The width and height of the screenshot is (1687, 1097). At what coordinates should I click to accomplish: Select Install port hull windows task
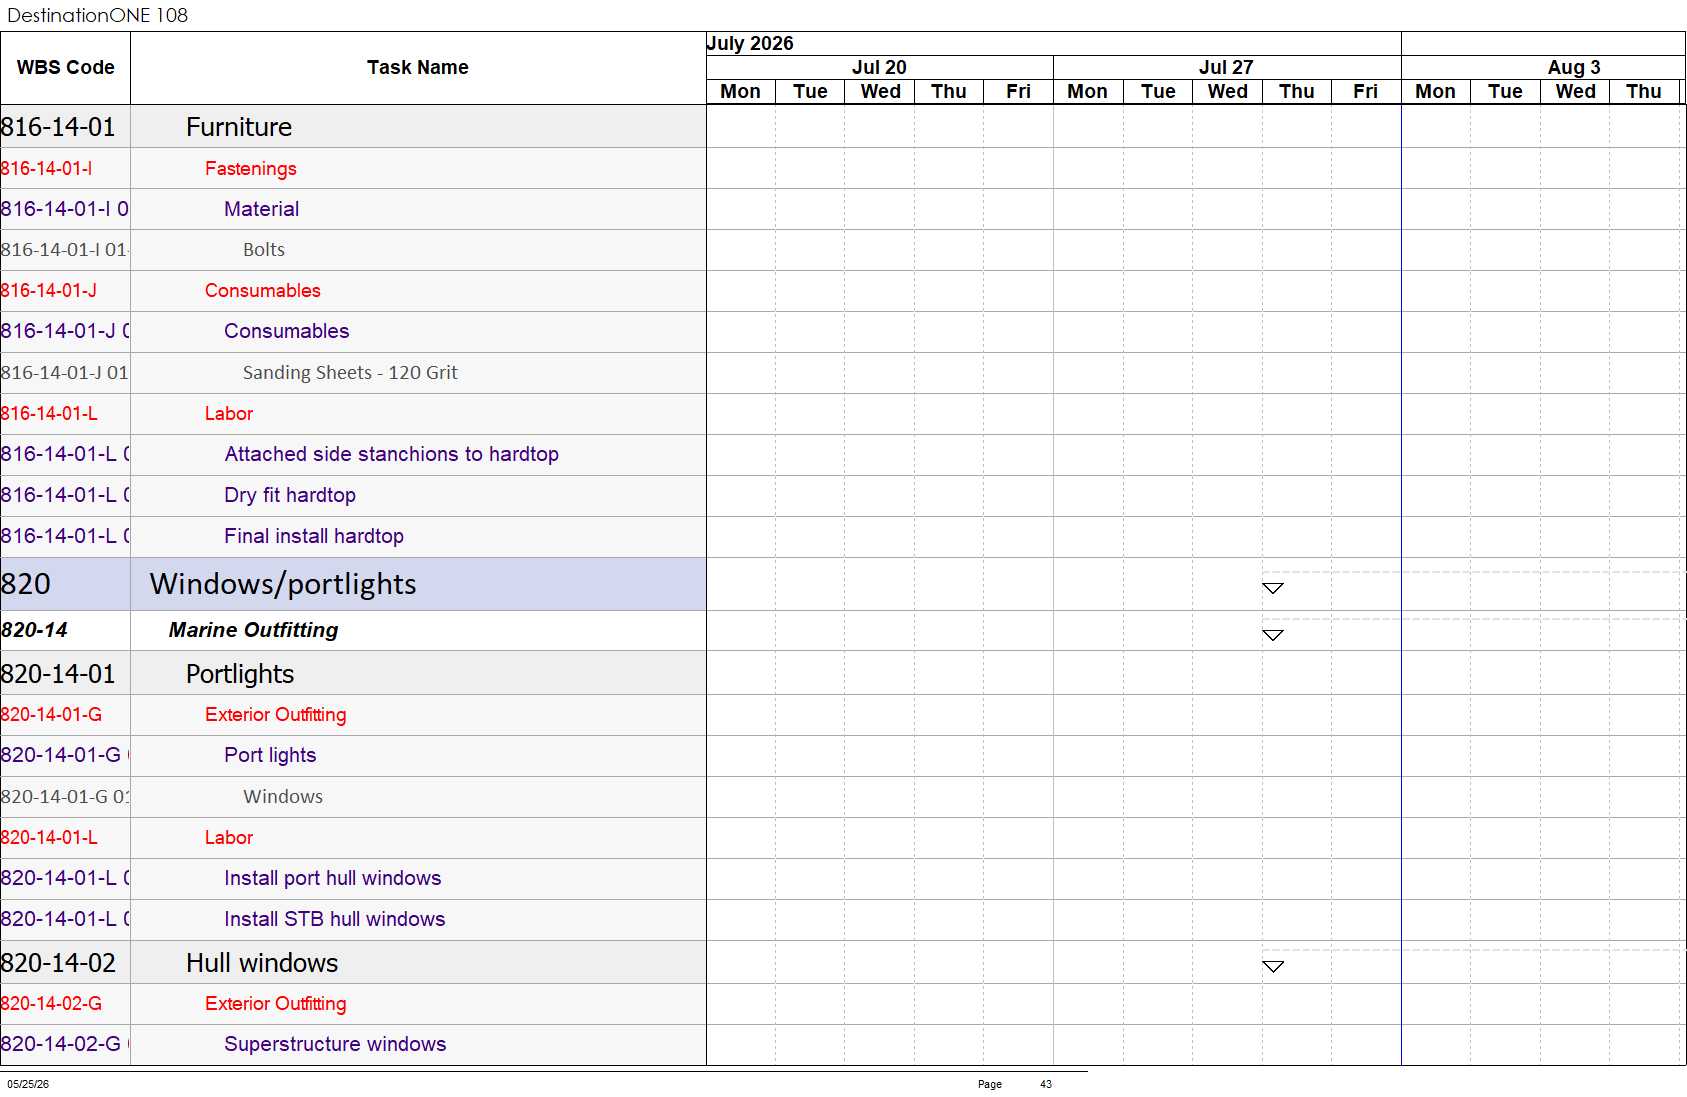tap(333, 878)
